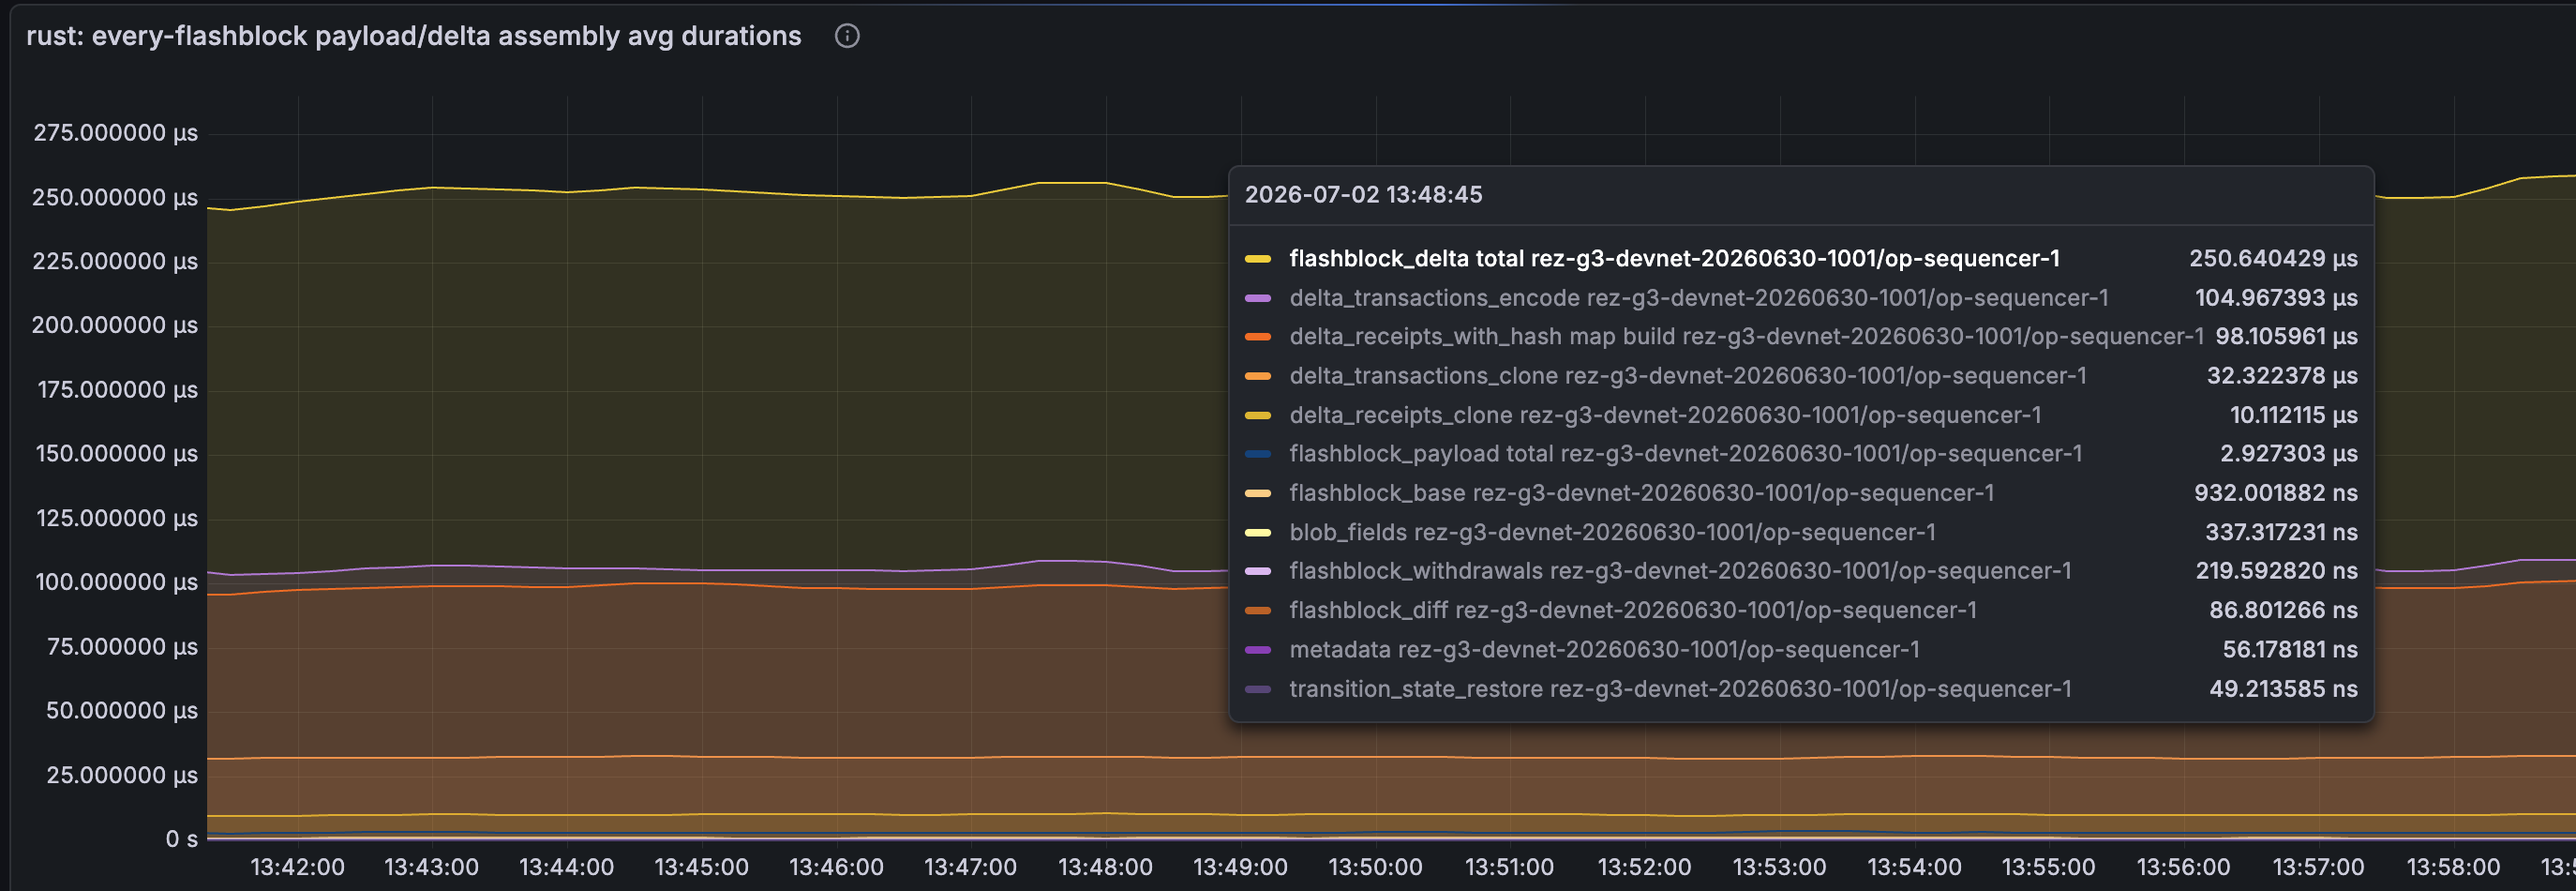The image size is (2576, 891).
Task: Click the panel description info icon
Action: 847,36
